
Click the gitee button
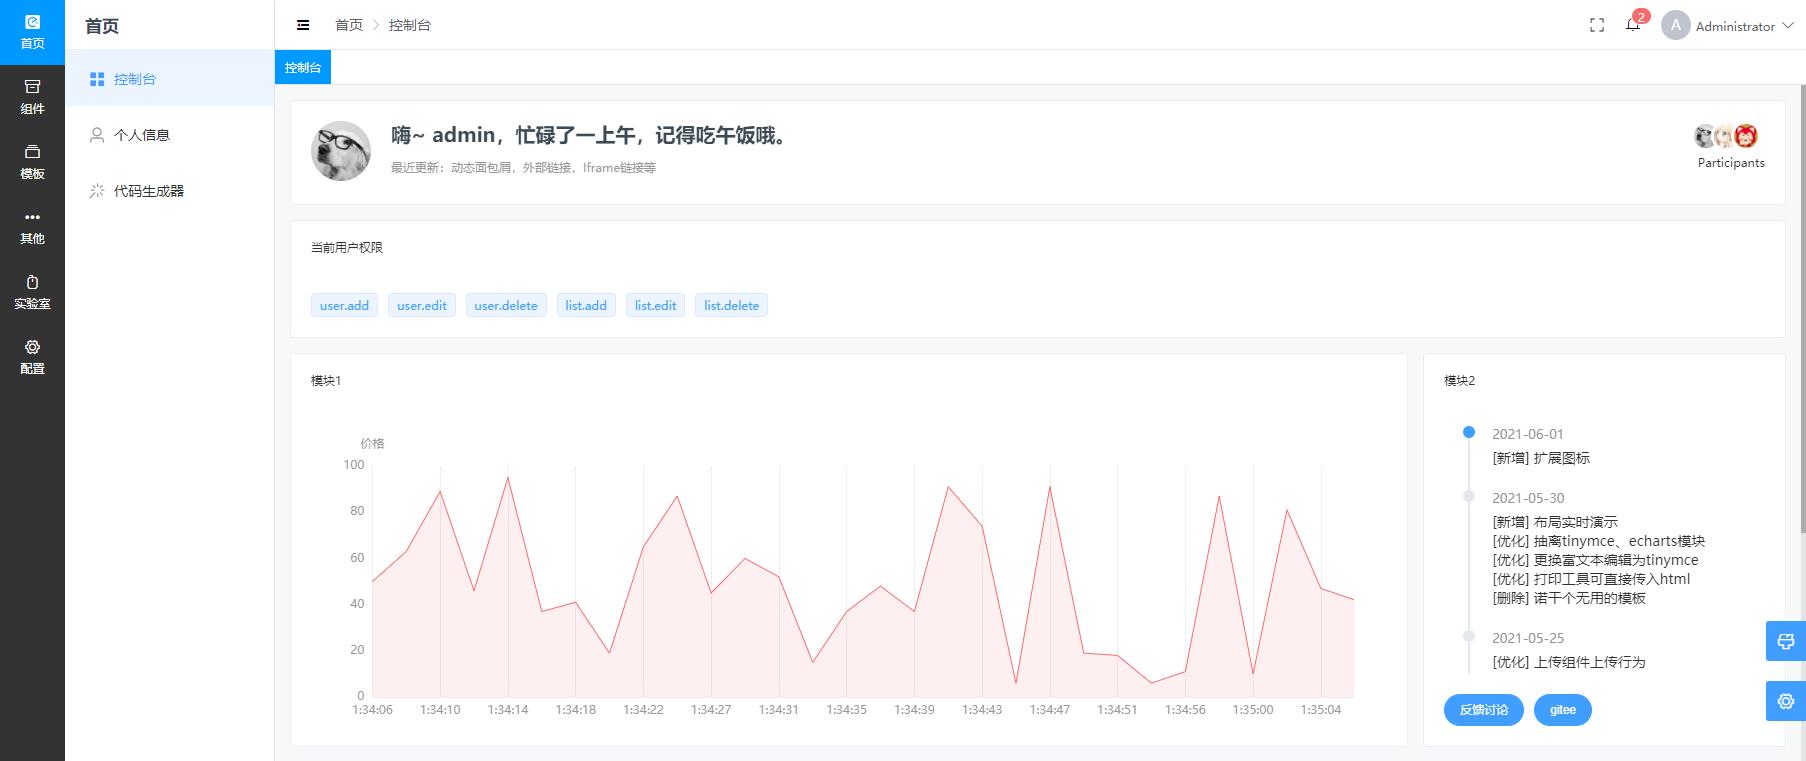point(1562,710)
